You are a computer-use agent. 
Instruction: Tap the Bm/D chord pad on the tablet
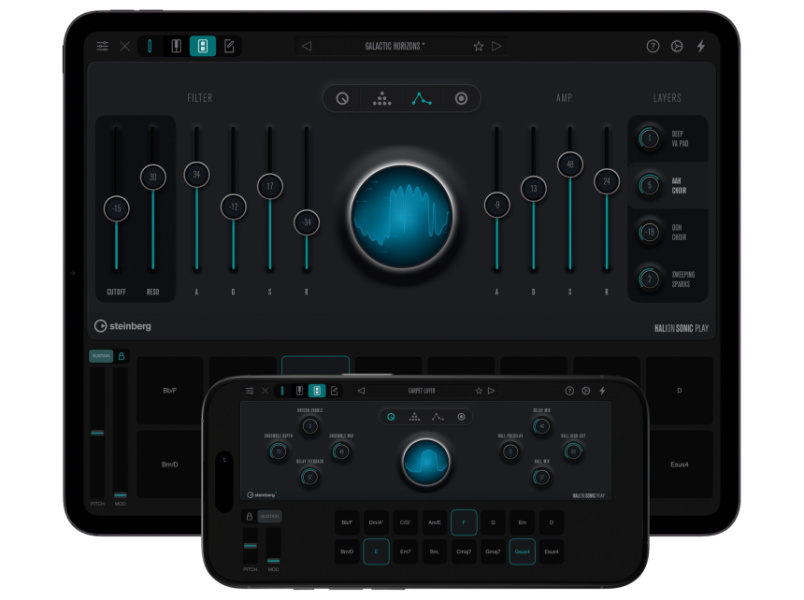click(x=170, y=464)
